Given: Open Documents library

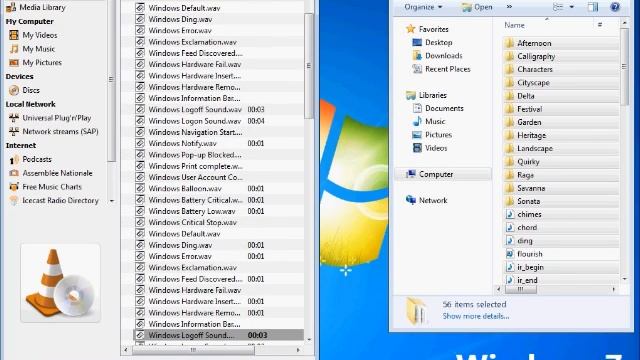Looking at the screenshot, I should pos(438,108).
